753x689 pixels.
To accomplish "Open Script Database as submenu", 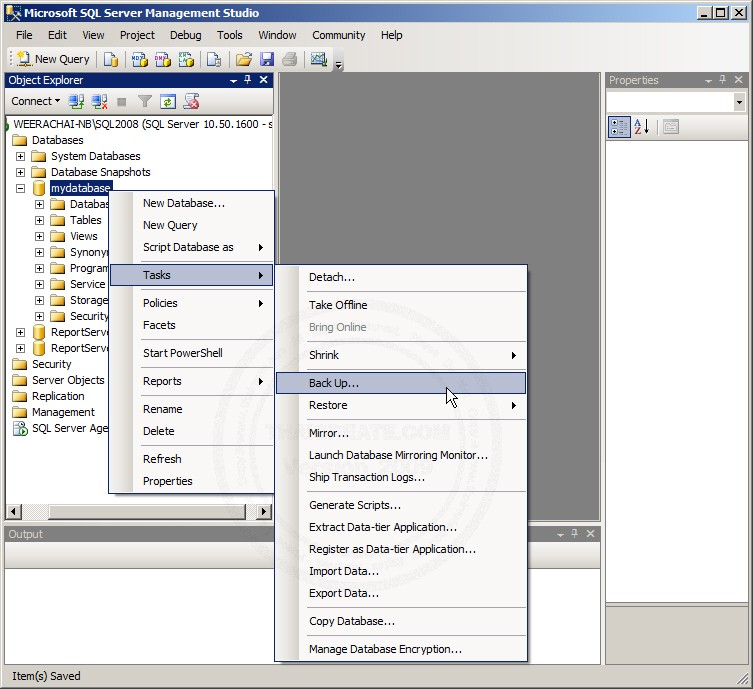I will (x=191, y=247).
